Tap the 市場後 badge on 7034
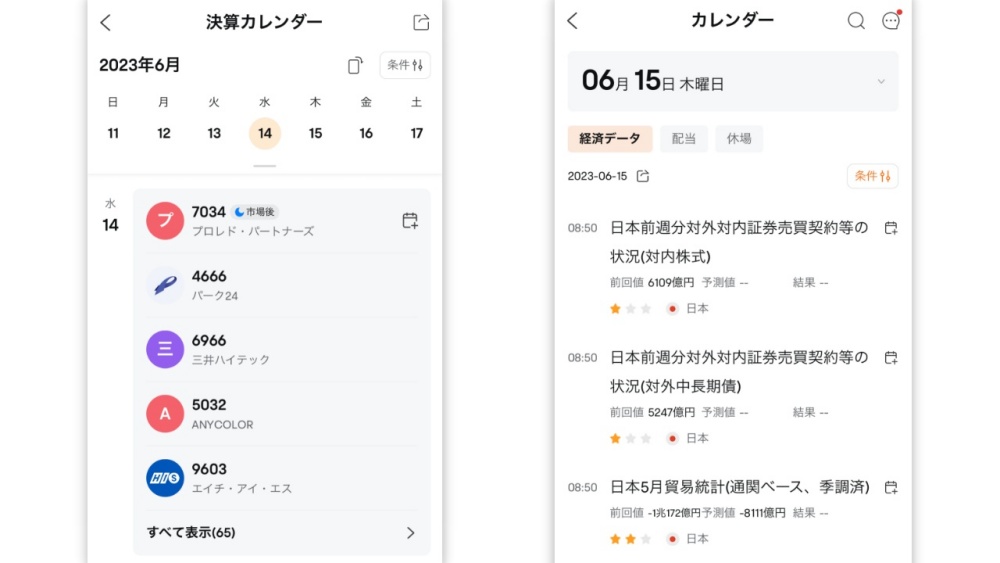 (x=254, y=212)
